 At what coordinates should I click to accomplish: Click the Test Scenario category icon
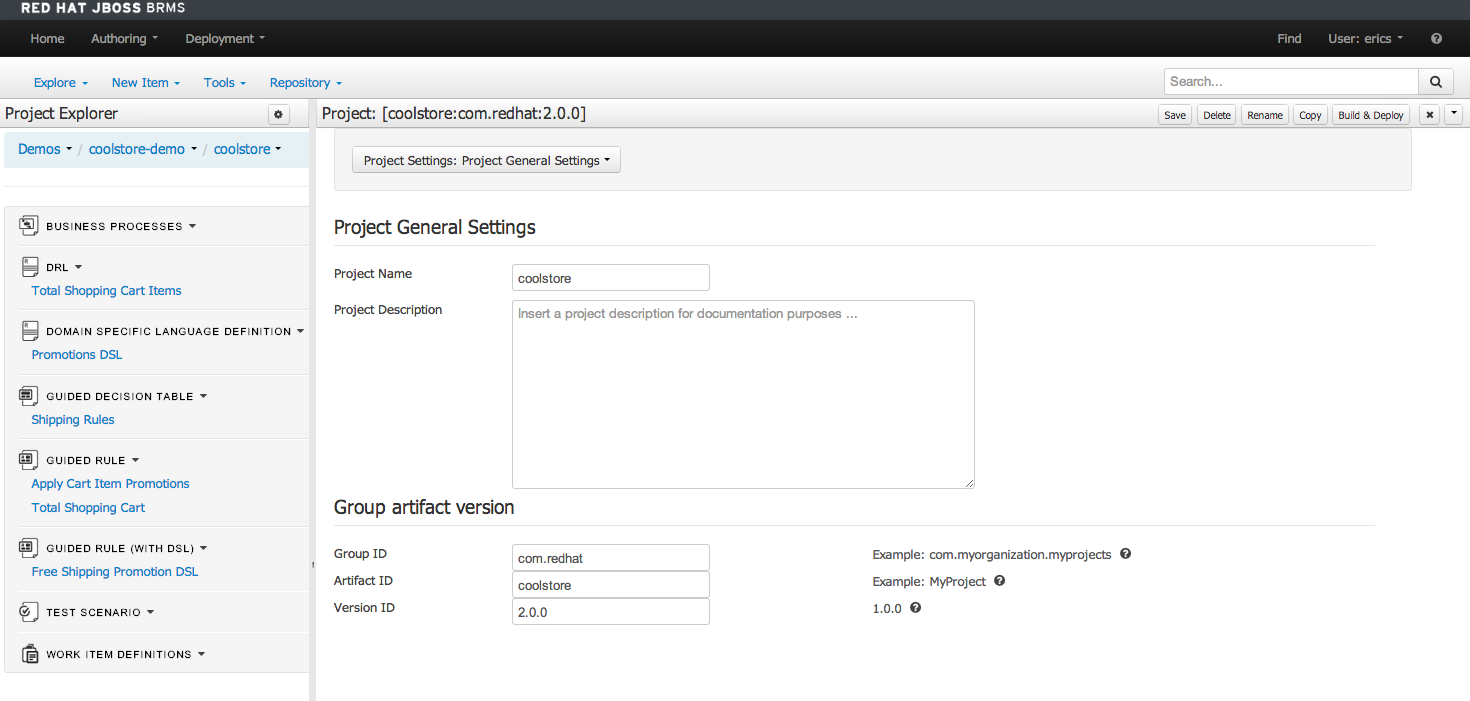(x=29, y=611)
